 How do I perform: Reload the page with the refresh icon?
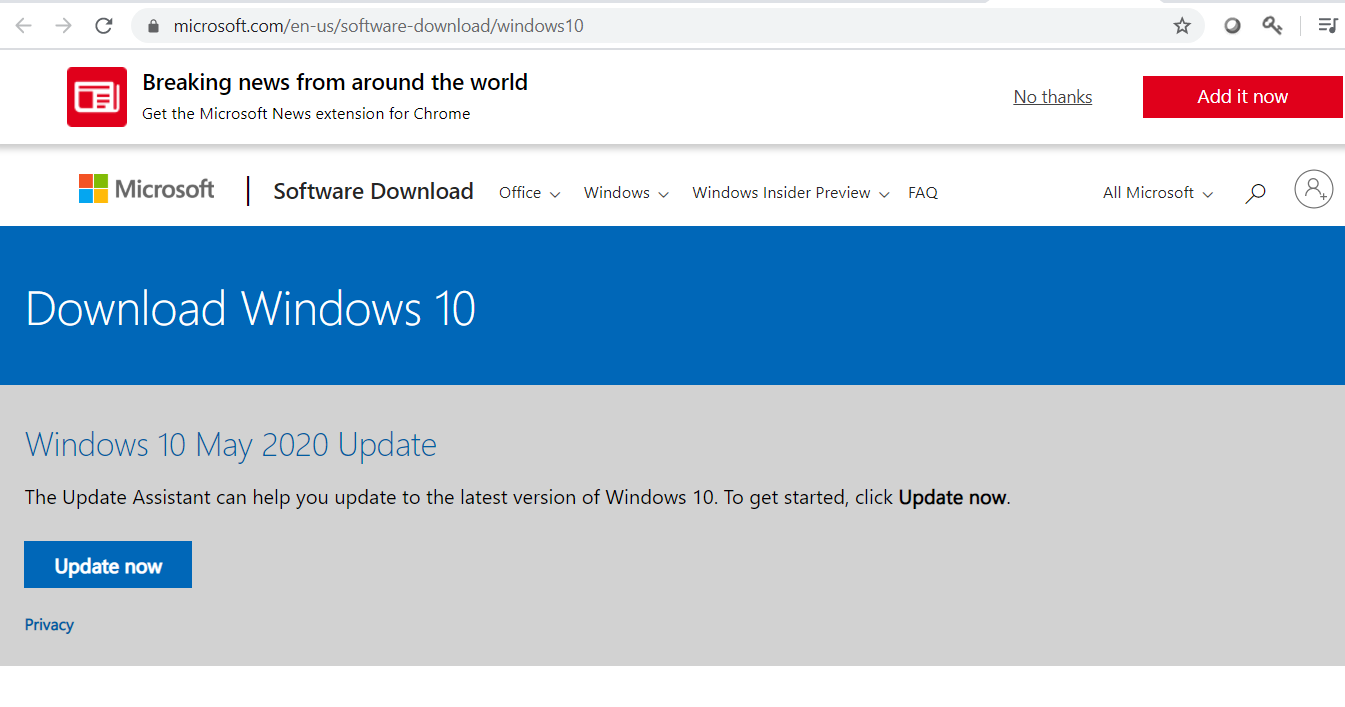(104, 26)
